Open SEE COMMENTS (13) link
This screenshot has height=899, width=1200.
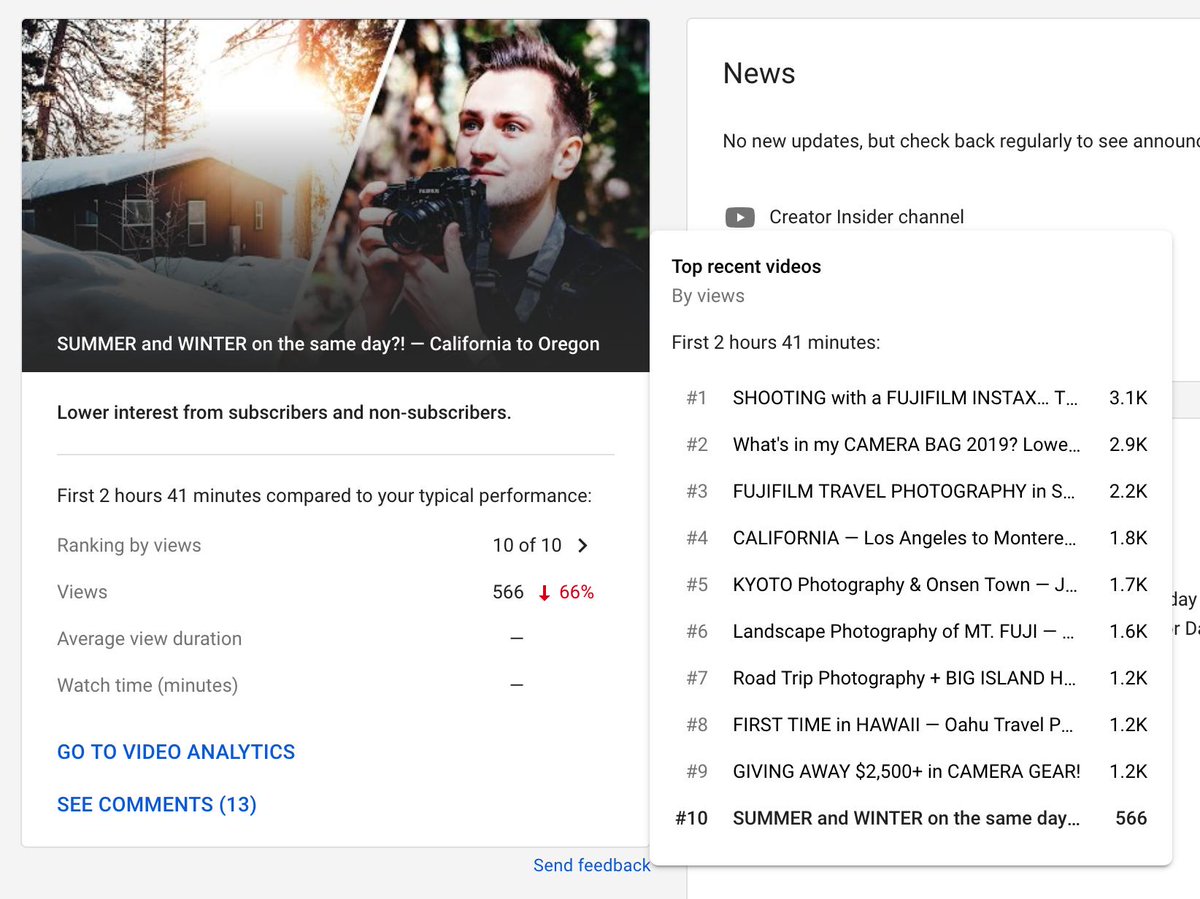[157, 805]
